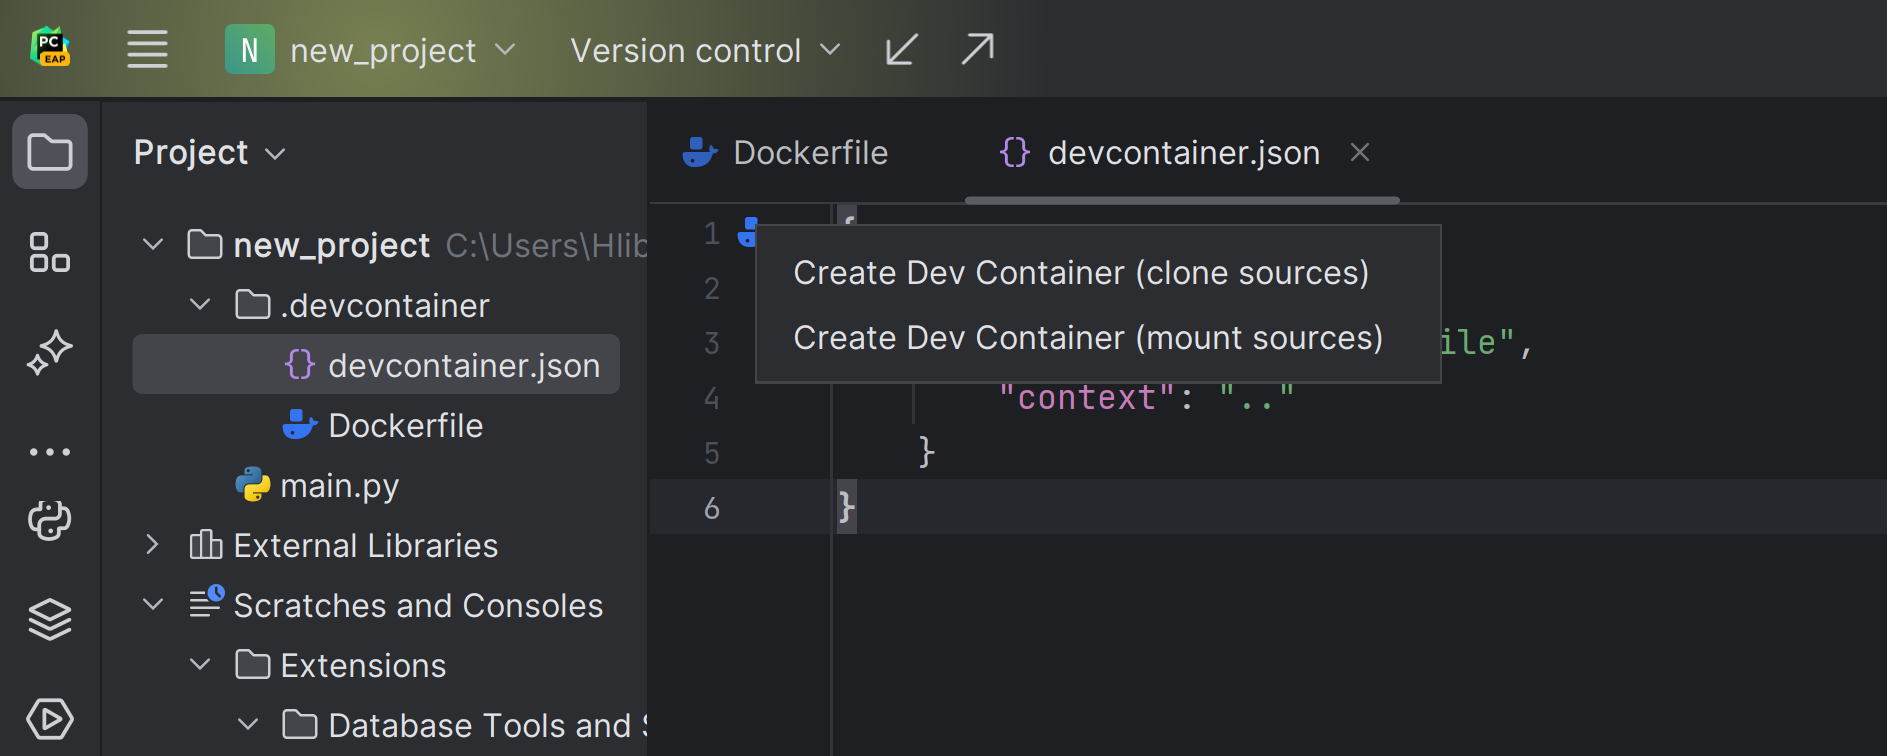
Task: Select Database Tools folder in tree
Action: tap(488, 725)
